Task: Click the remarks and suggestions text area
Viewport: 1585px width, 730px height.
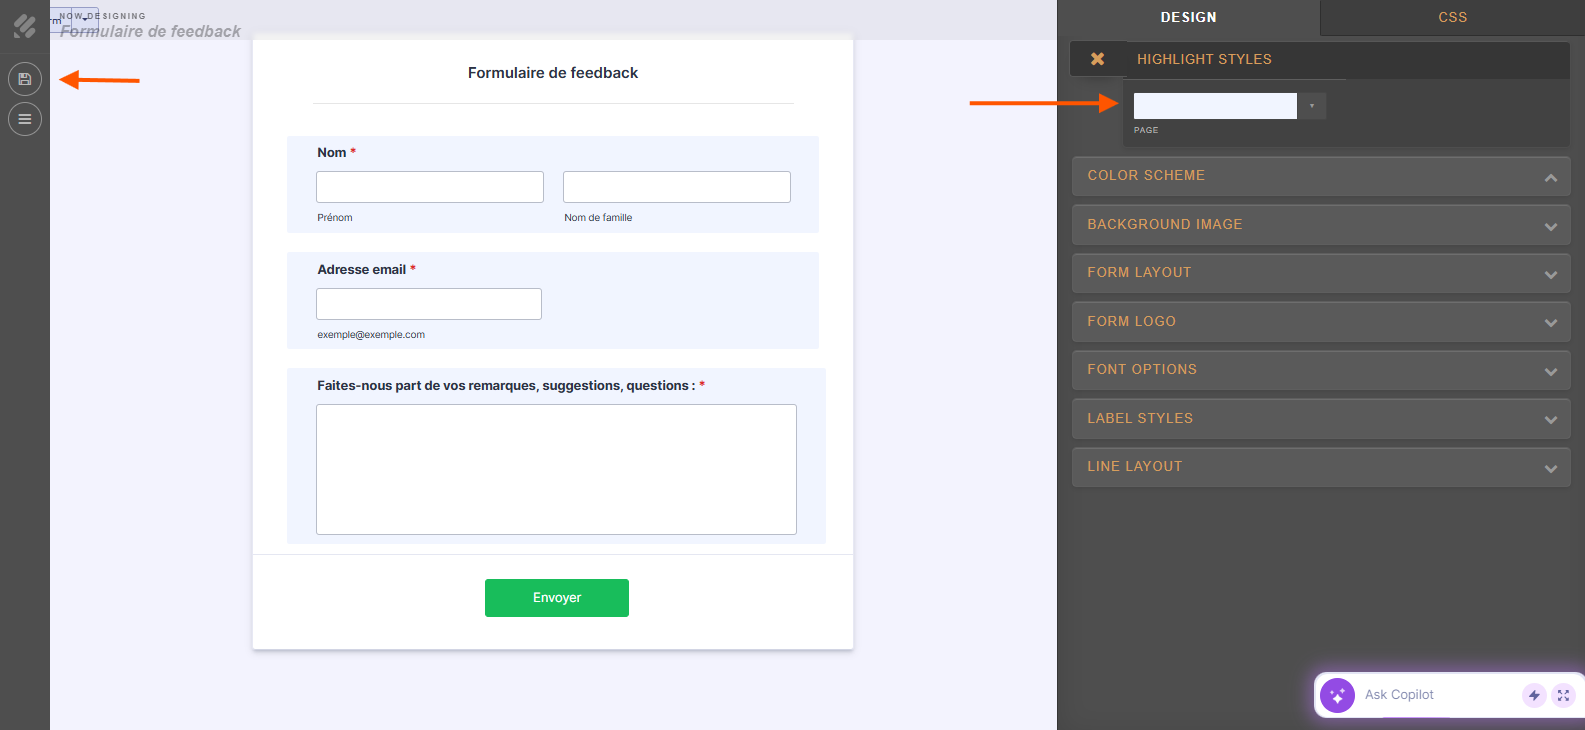Action: [556, 469]
